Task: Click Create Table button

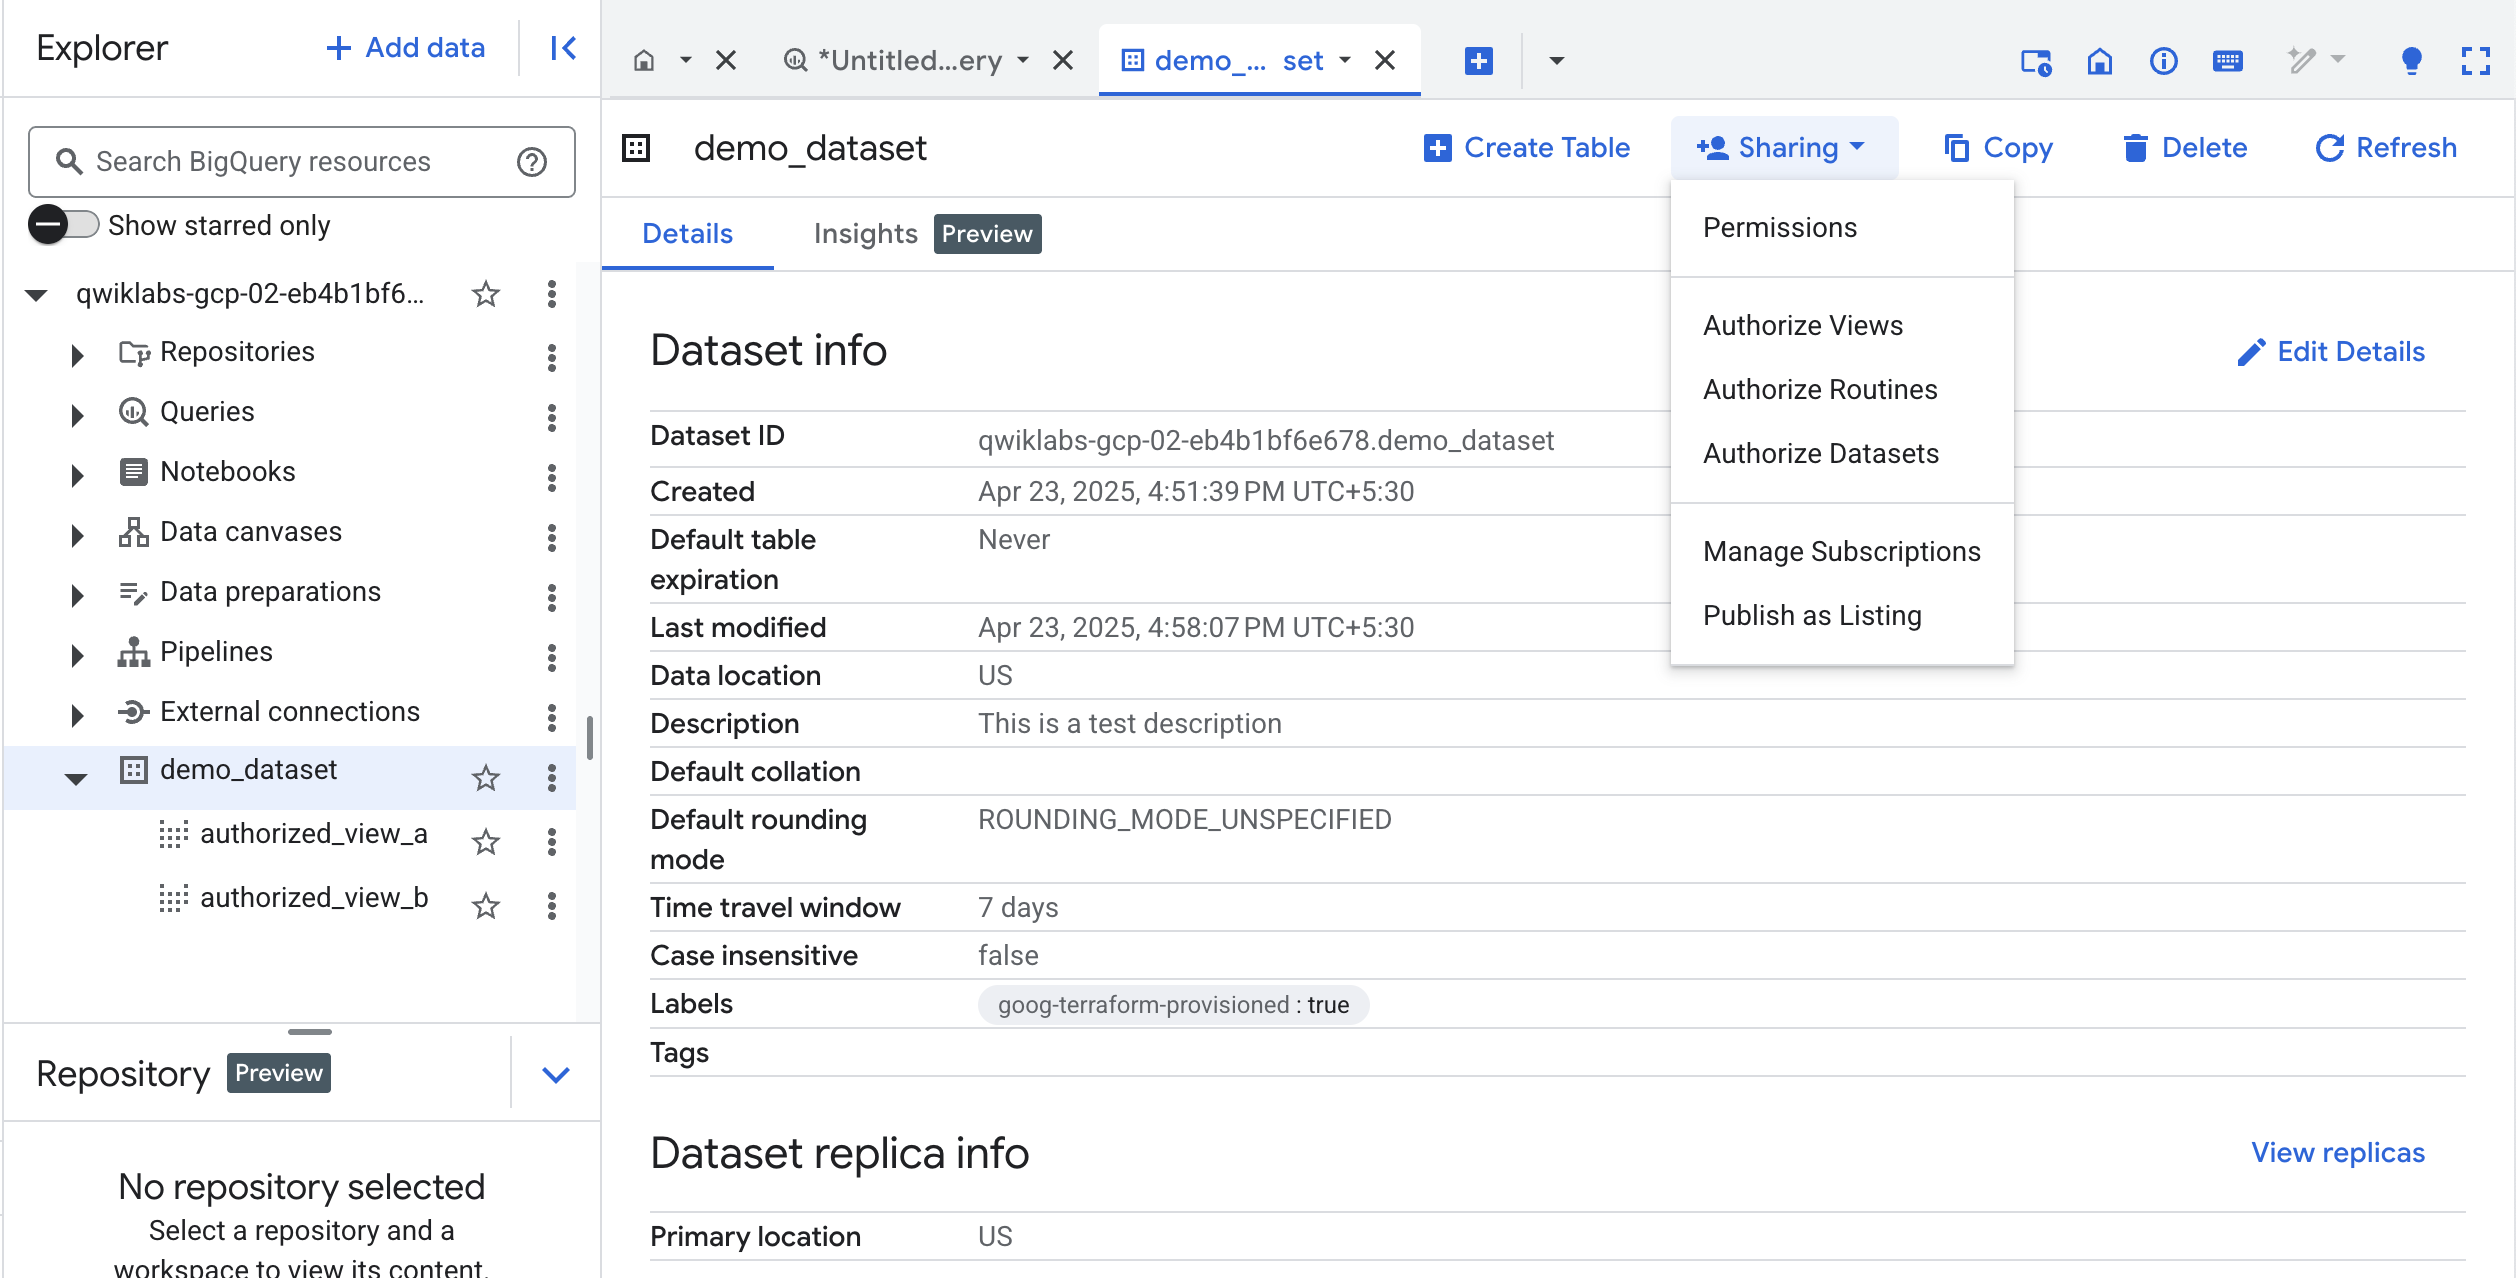Action: click(x=1526, y=148)
